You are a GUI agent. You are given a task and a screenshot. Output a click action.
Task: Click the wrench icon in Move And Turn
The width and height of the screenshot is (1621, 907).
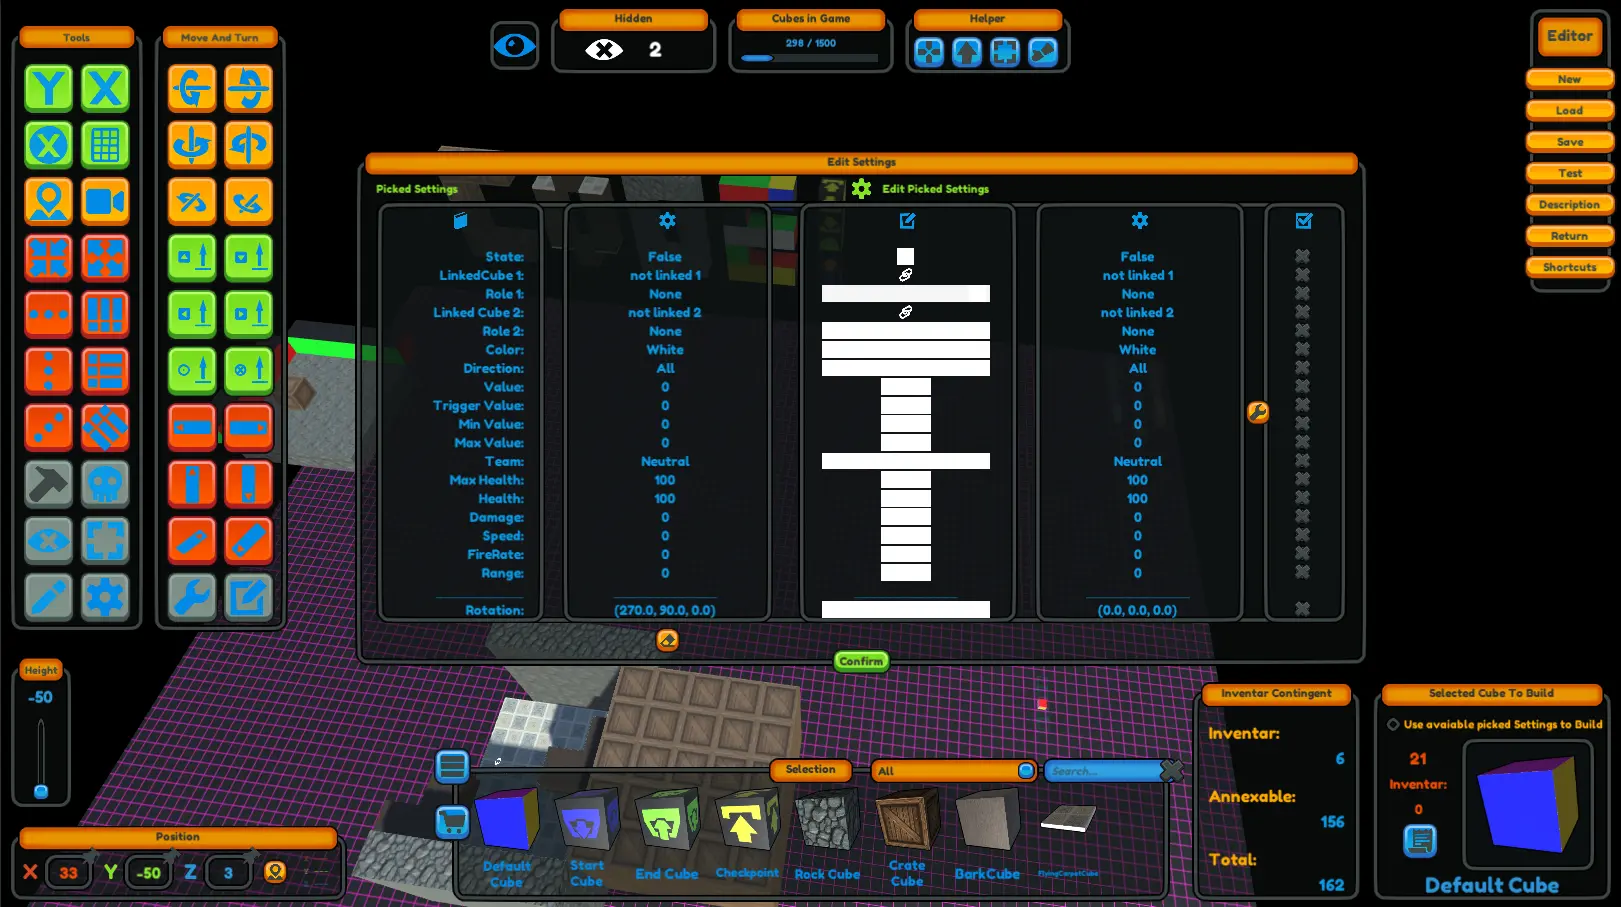(x=192, y=598)
